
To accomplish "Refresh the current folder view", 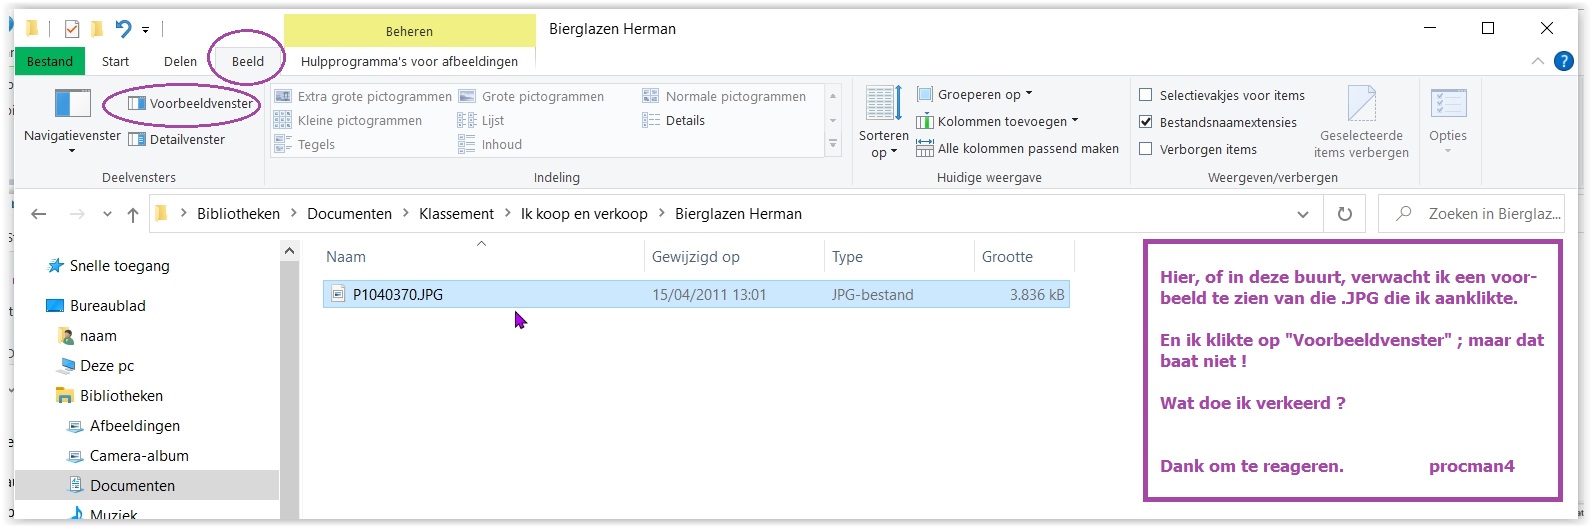I will pos(1345,214).
